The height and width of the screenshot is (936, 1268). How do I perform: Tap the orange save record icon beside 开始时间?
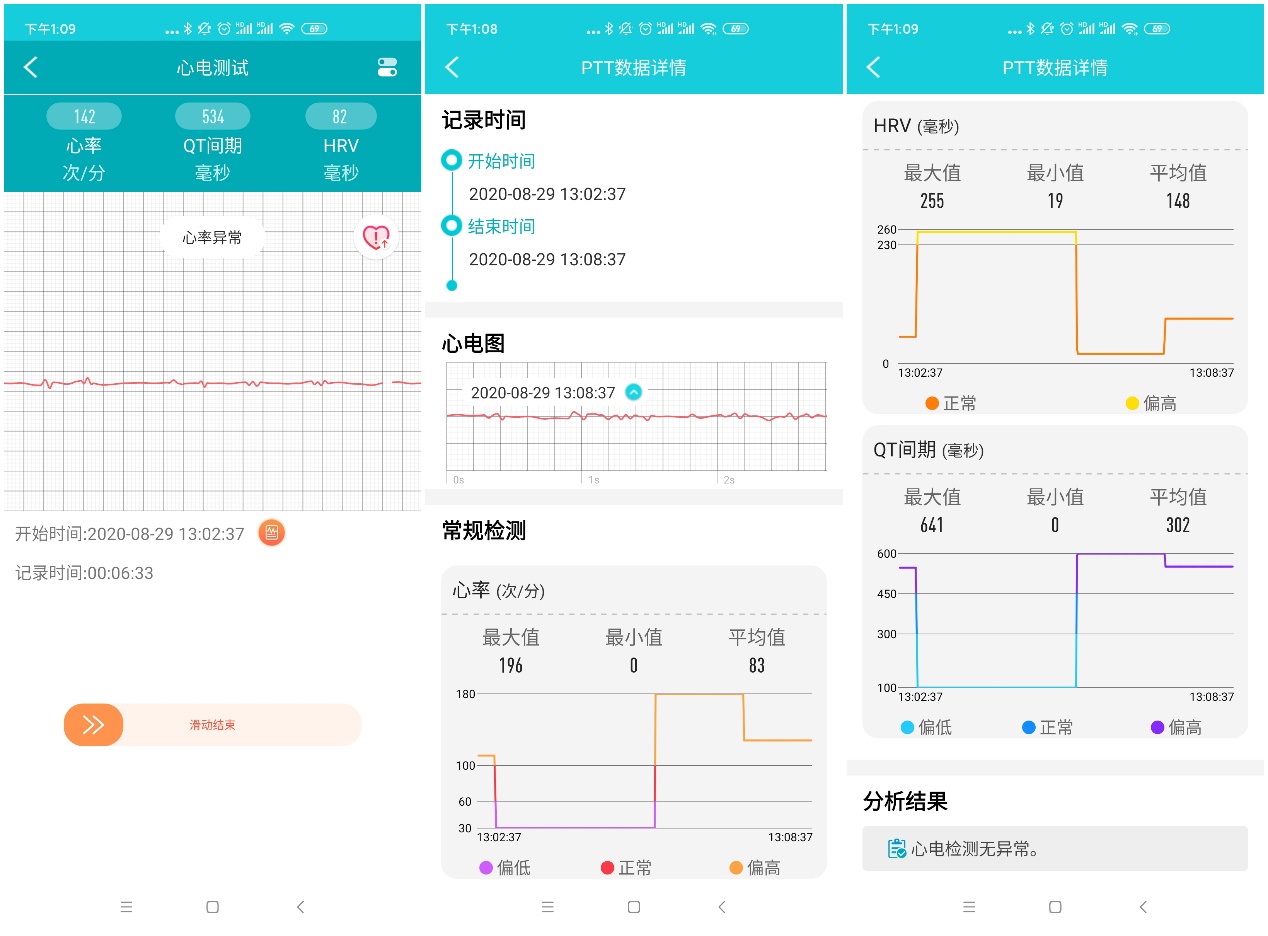[272, 533]
